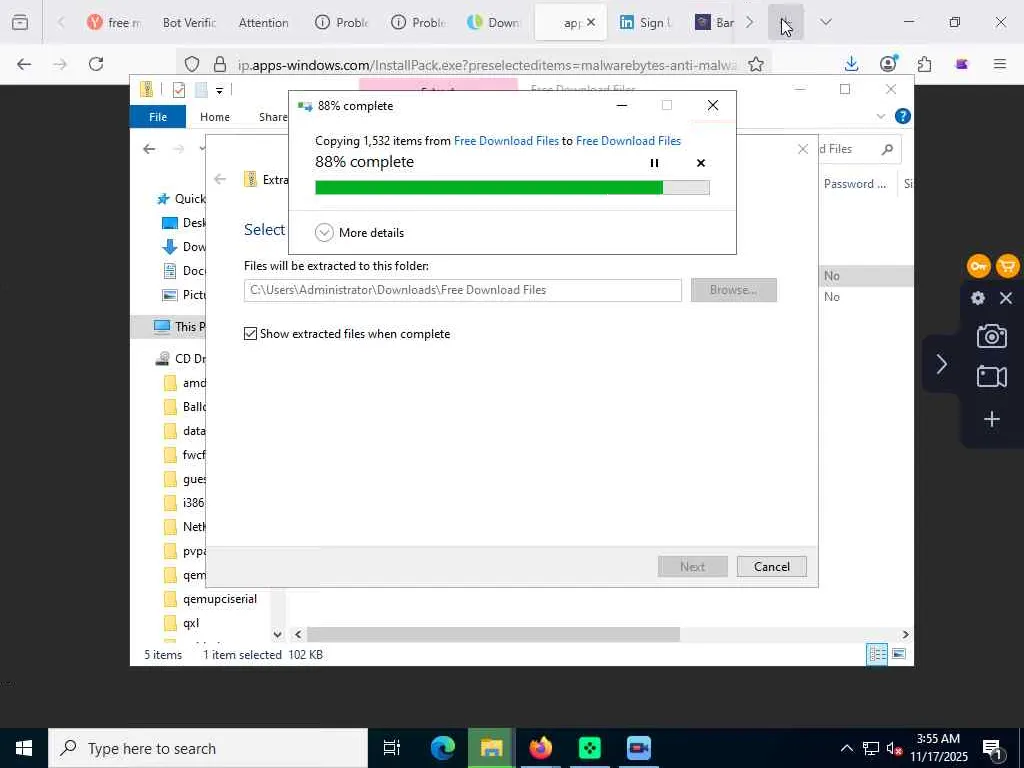Select Desktop in navigation pane
Image resolution: width=1024 pixels, height=768 pixels.
[184, 223]
